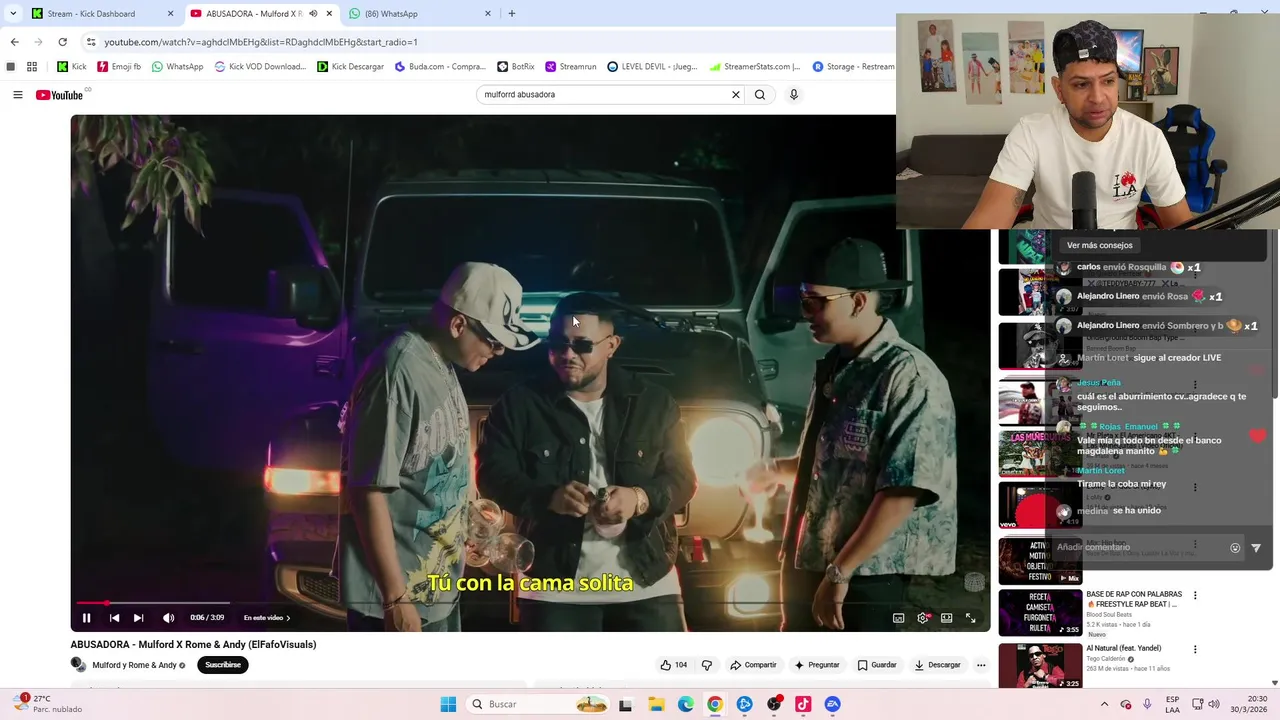Switch the player to theater mode
The width and height of the screenshot is (1280, 720).
coord(946,618)
